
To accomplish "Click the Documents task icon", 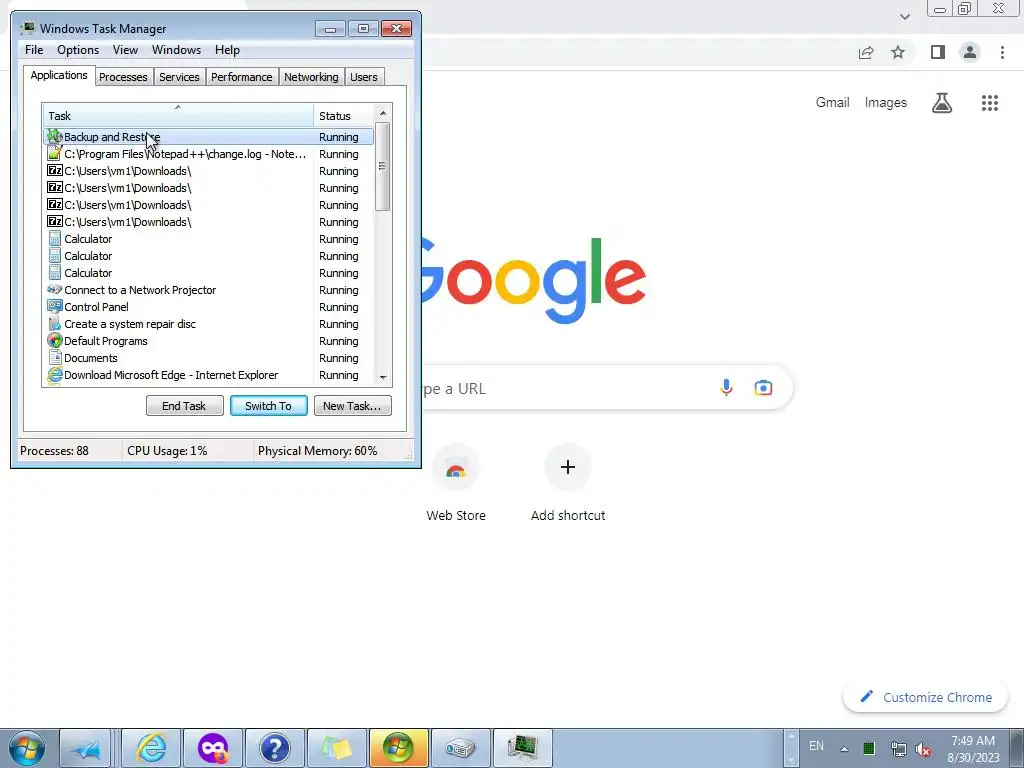I will [55, 357].
